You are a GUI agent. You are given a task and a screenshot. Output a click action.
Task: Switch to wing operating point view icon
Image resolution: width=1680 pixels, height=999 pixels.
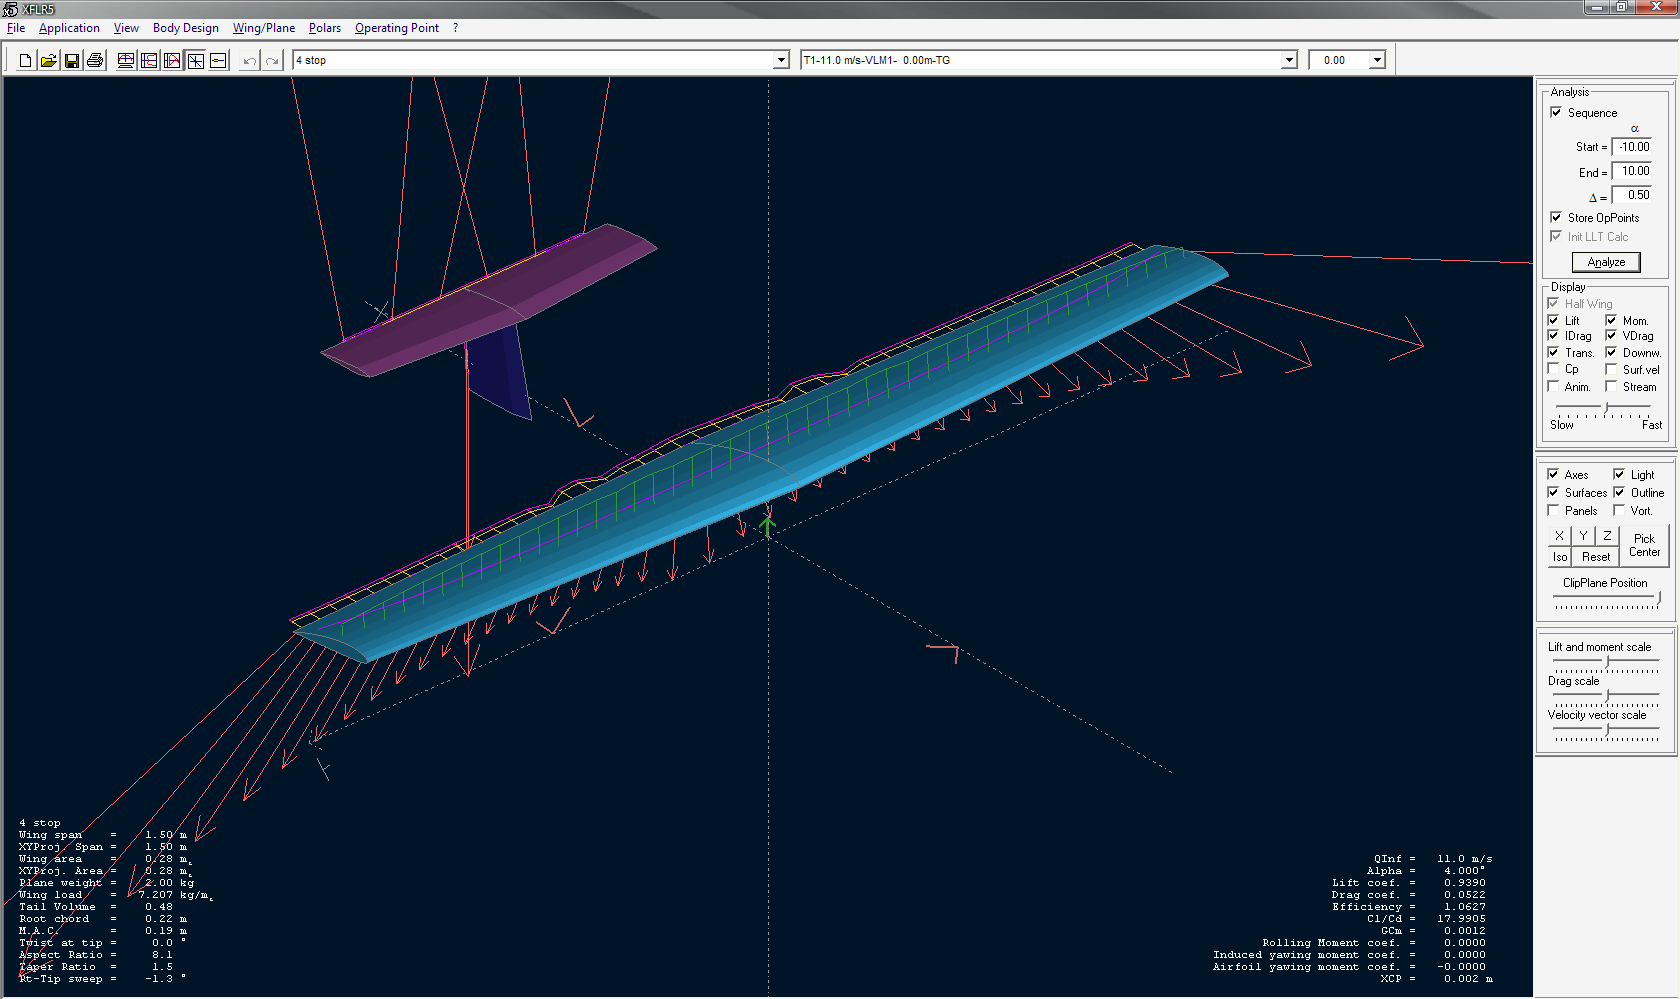126,61
